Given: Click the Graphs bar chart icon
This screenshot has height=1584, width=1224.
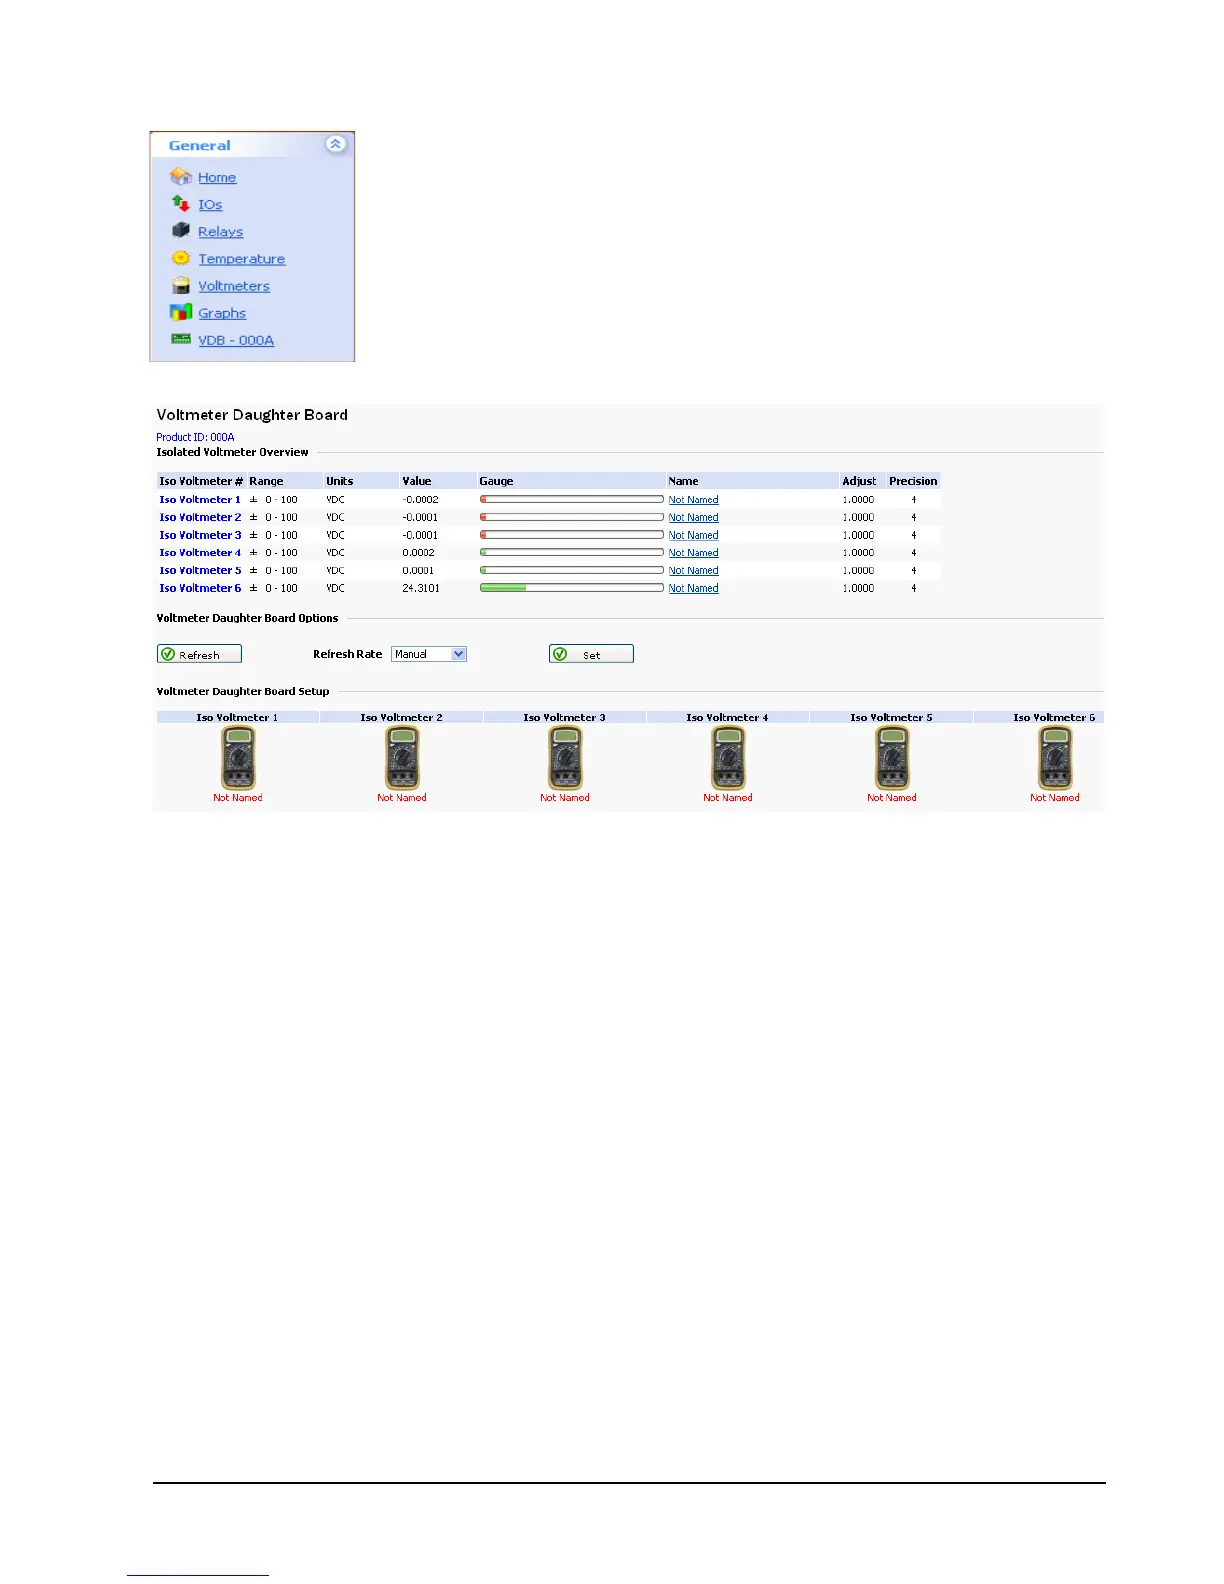Looking at the screenshot, I should pos(181,312).
